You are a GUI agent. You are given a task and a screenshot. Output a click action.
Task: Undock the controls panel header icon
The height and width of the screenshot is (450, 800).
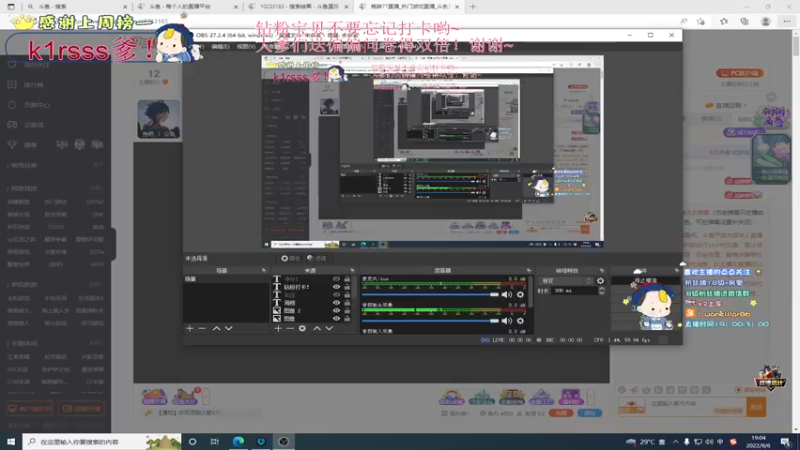(677, 270)
